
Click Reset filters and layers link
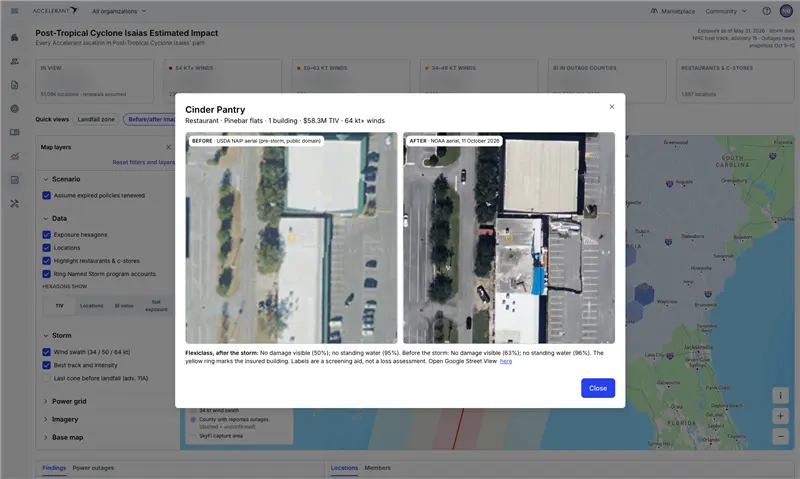[143, 162]
